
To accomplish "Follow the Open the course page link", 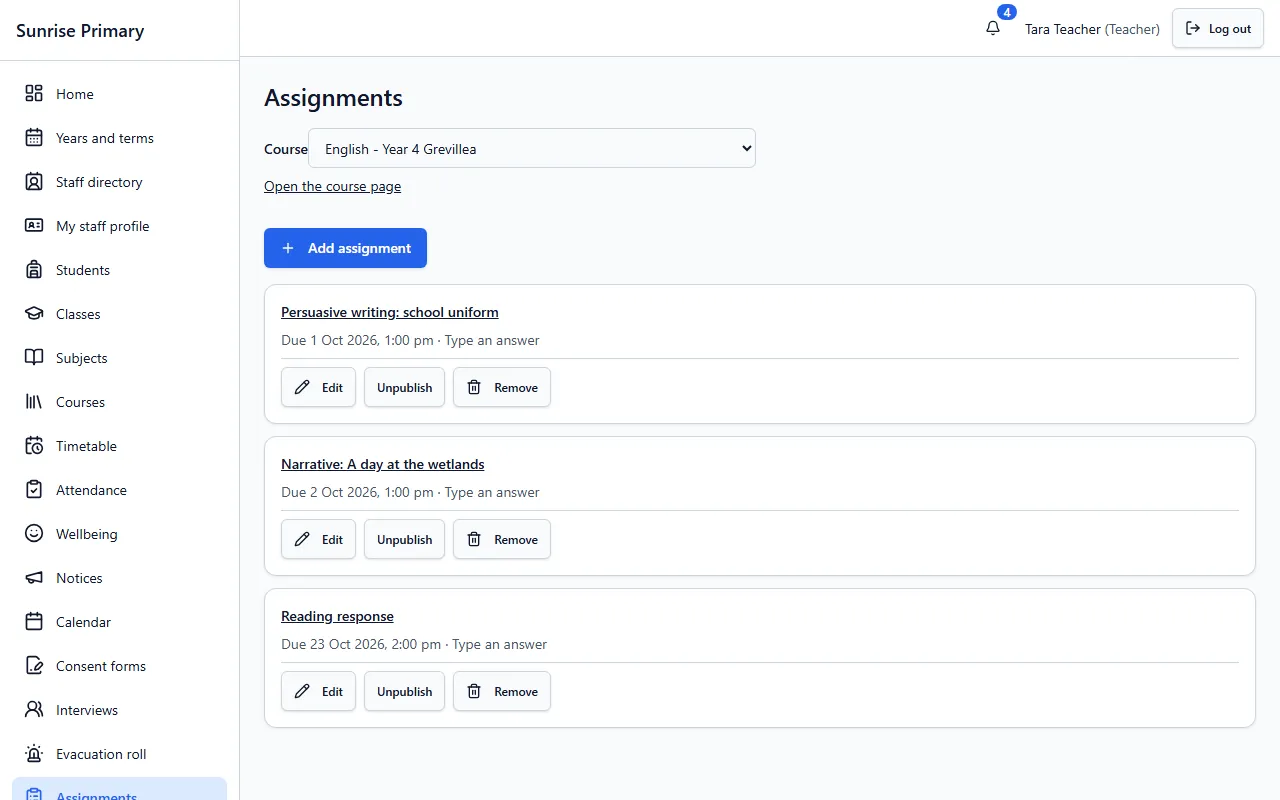I will click(332, 186).
